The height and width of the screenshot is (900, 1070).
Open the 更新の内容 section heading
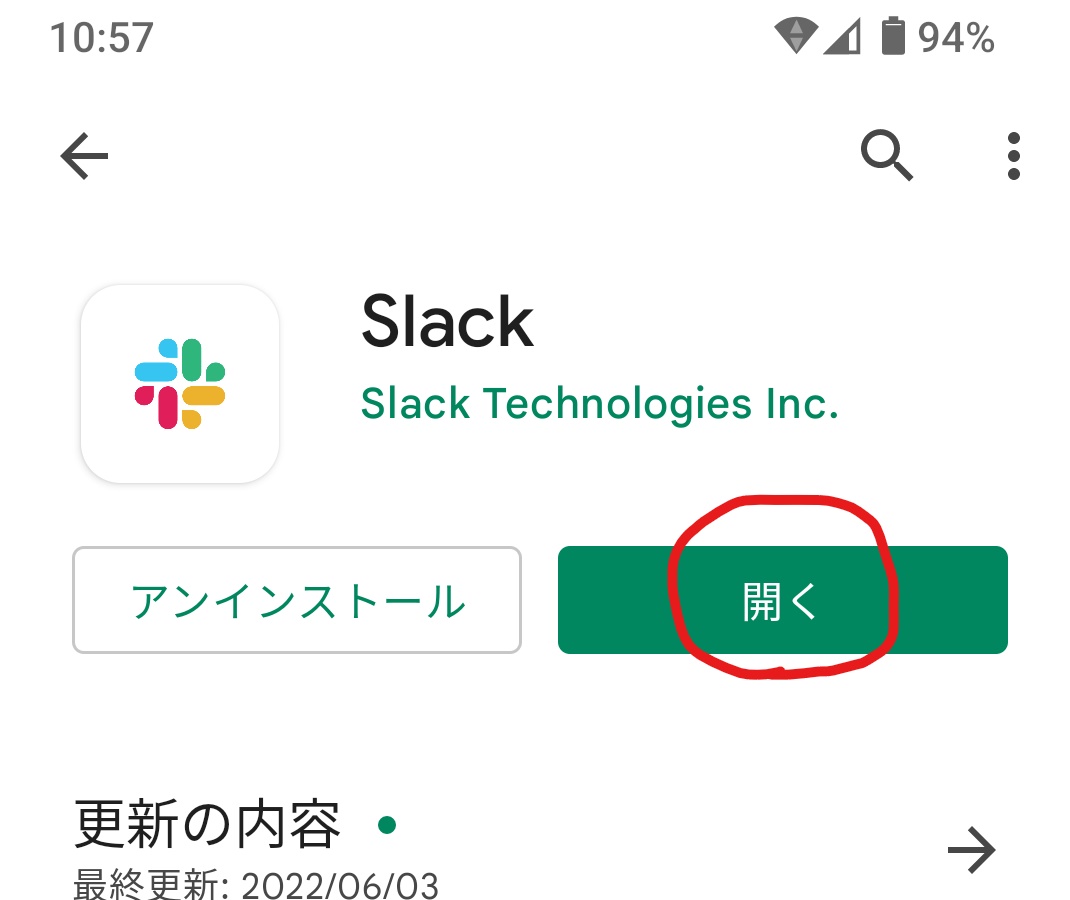(207, 824)
